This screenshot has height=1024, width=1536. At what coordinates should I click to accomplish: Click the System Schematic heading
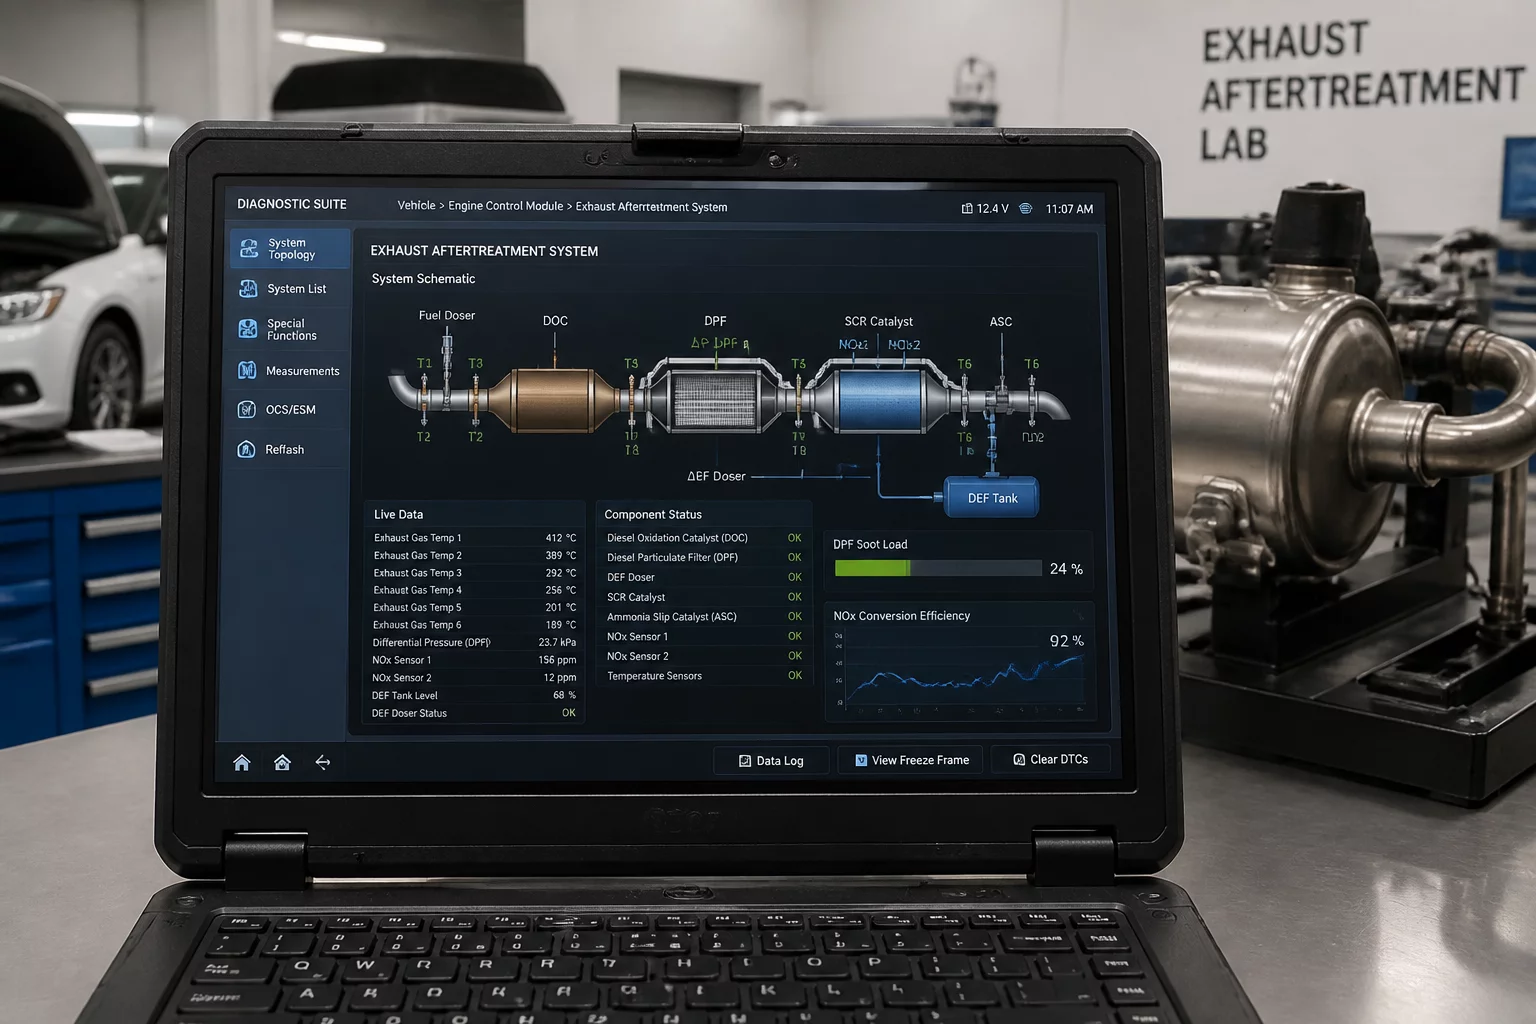[423, 279]
